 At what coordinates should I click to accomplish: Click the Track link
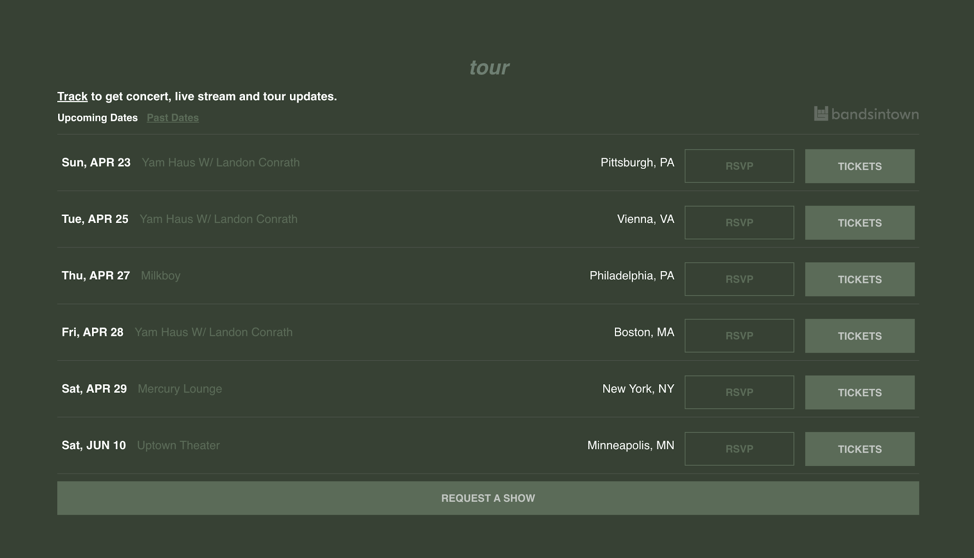(72, 97)
